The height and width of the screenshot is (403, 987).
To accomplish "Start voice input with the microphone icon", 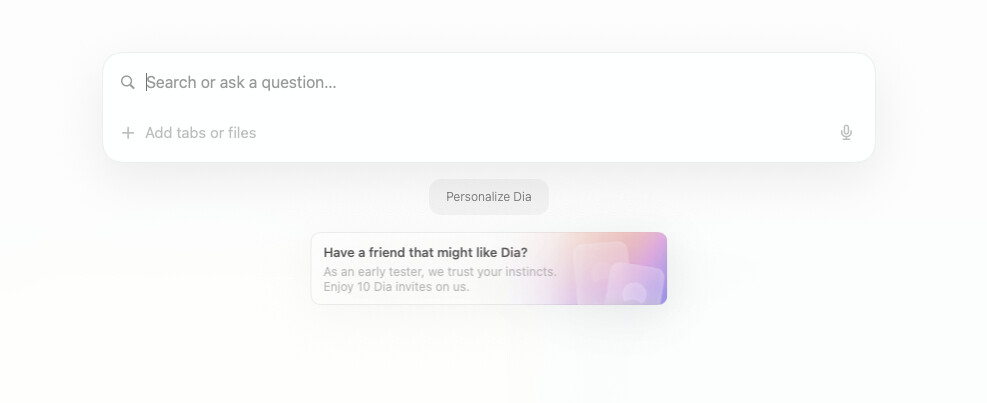I will pyautogui.click(x=846, y=132).
